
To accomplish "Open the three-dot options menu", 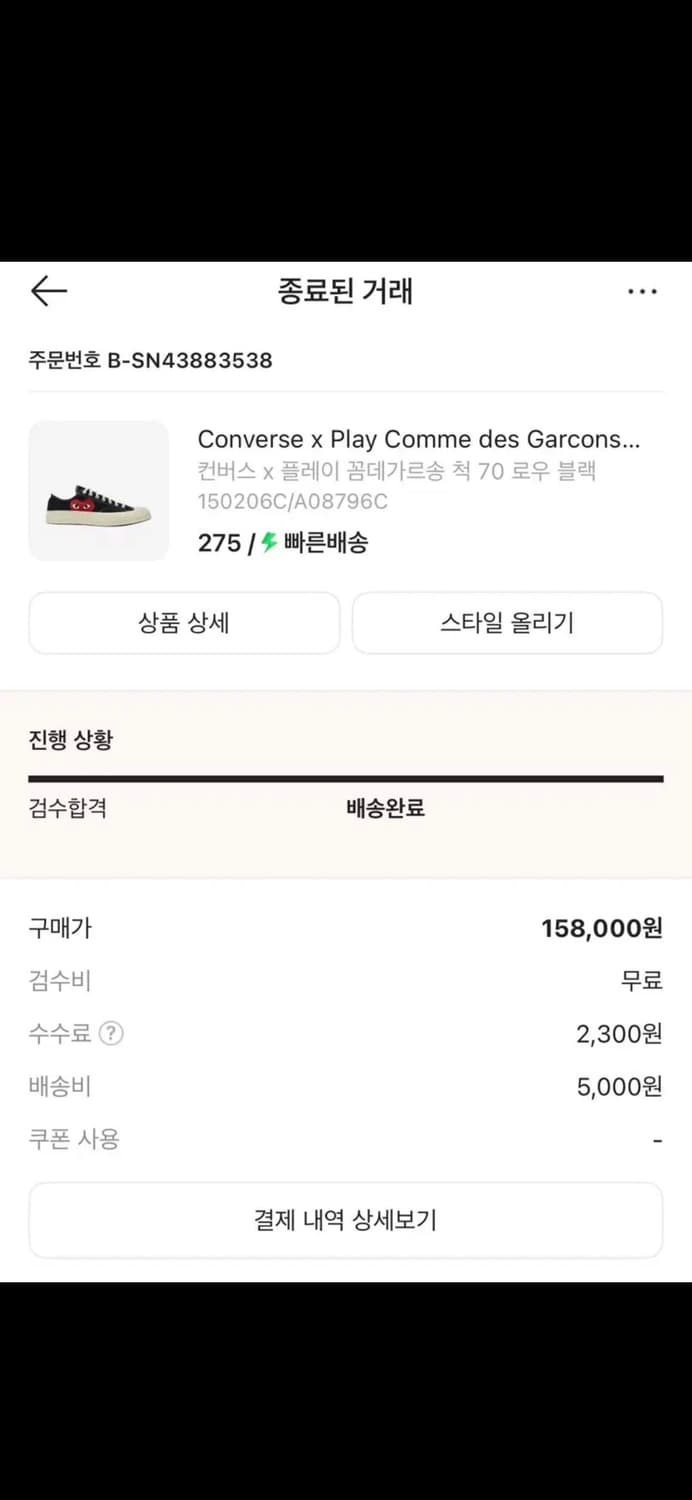I will click(x=641, y=291).
